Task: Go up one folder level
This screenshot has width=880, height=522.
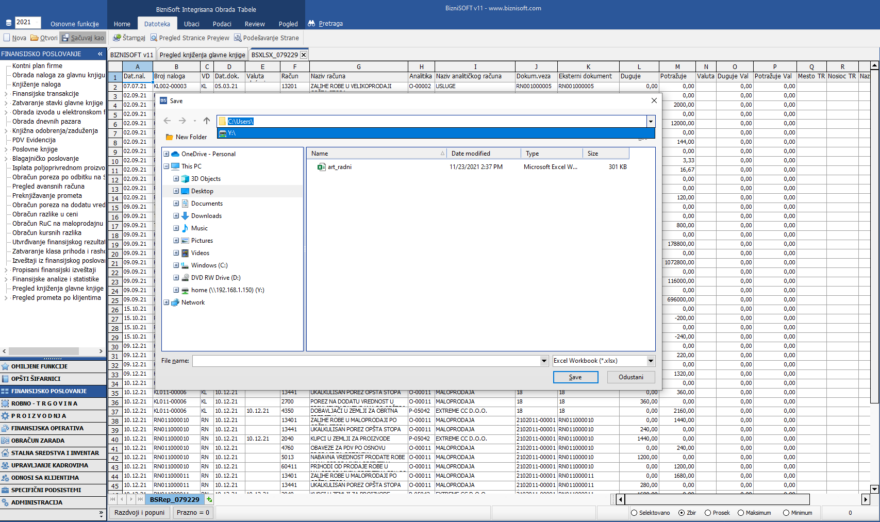Action: pyautogui.click(x=206, y=121)
